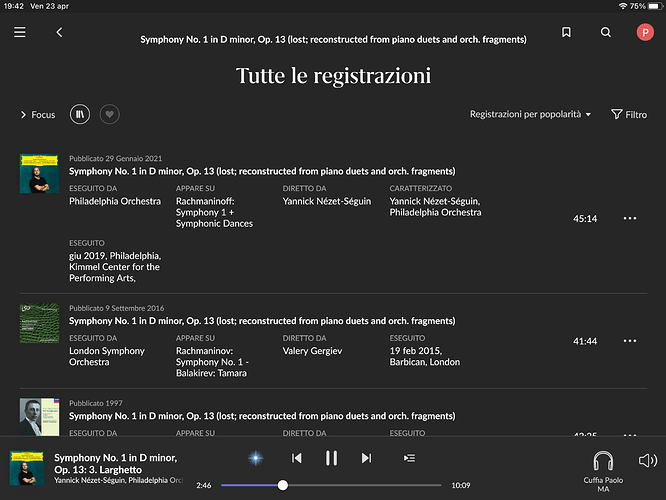The image size is (666, 500).
Task: Click the Caratterizzato artists text
Action: [435, 207]
